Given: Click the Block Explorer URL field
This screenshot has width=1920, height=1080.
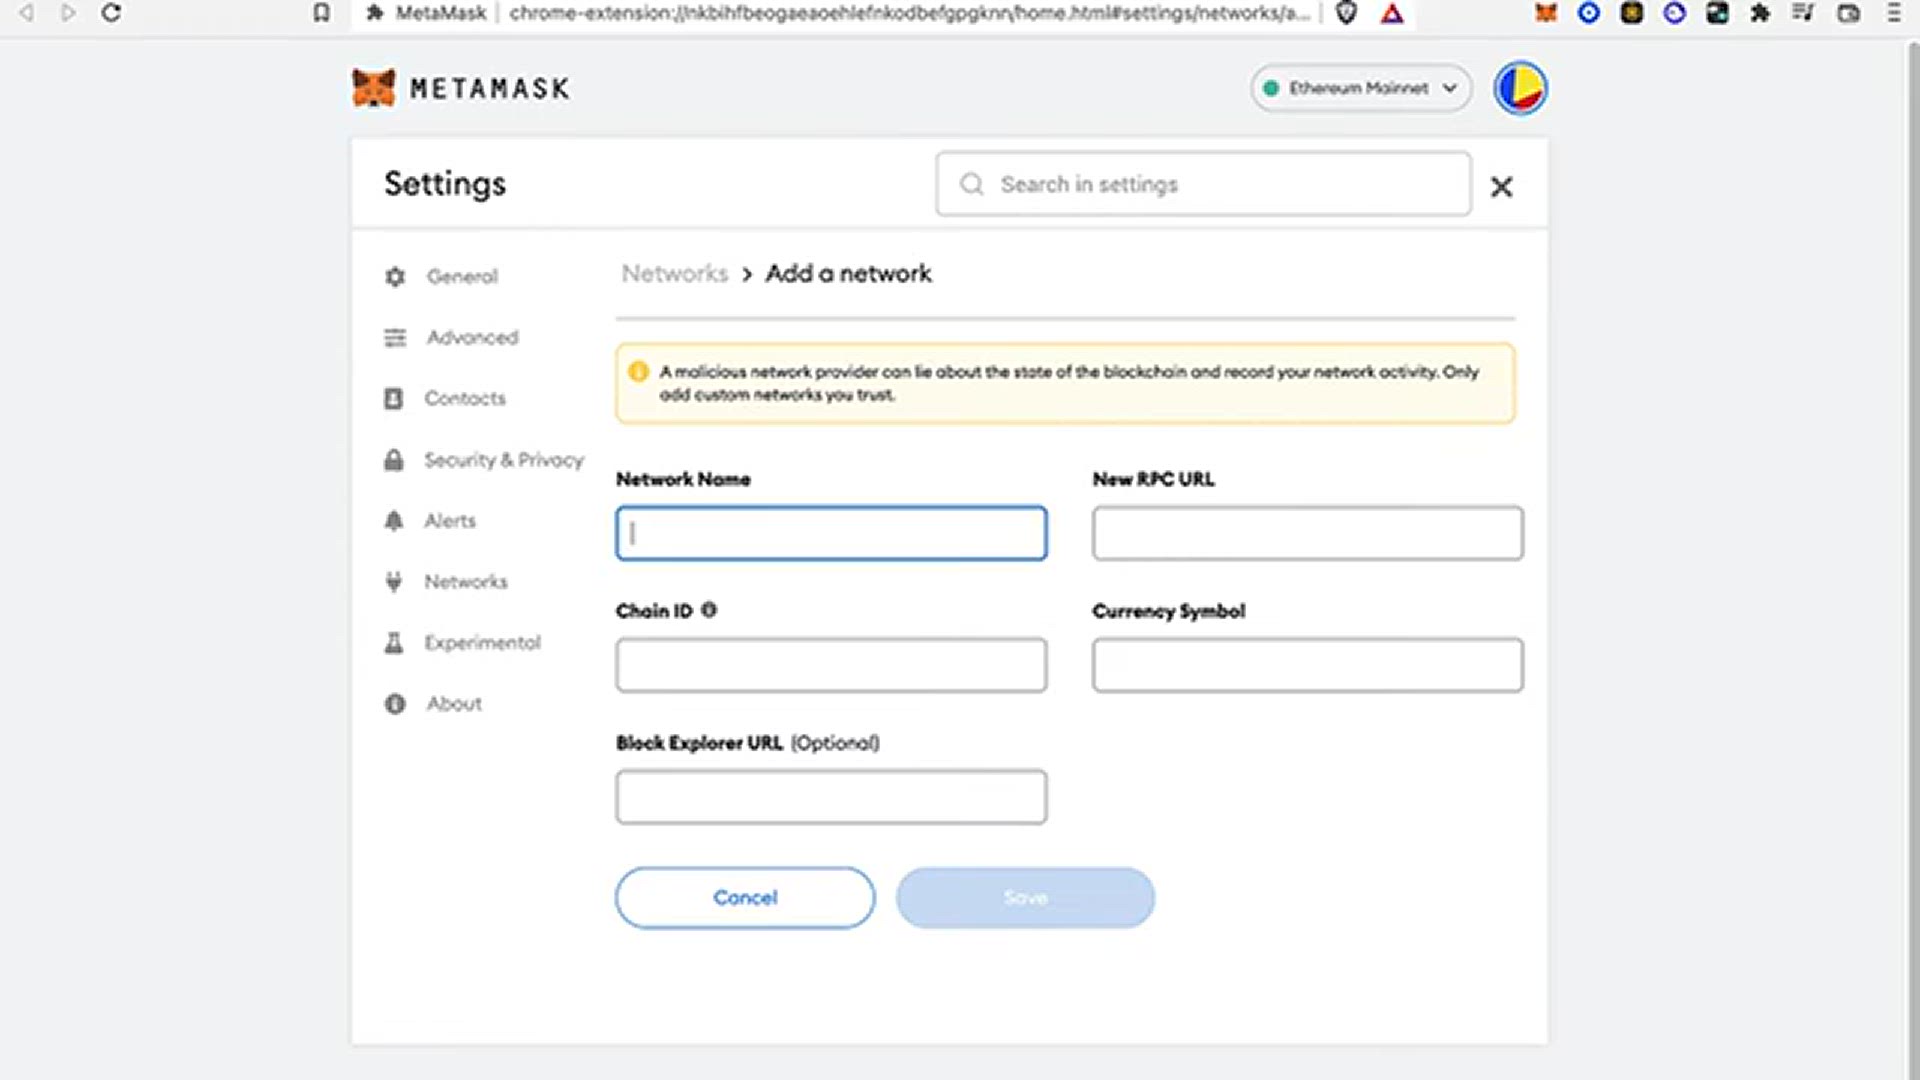Looking at the screenshot, I should pyautogui.click(x=831, y=797).
